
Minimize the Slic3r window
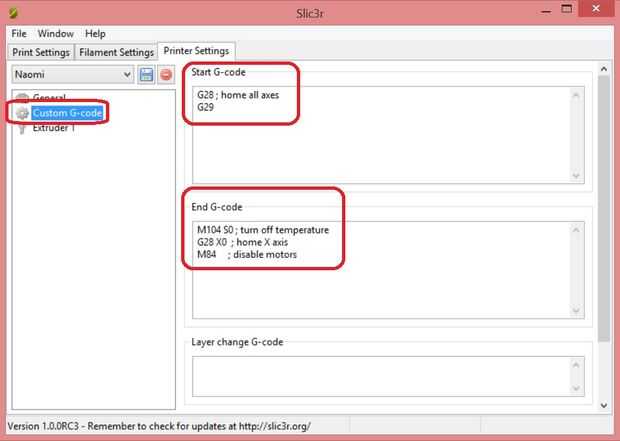click(x=546, y=11)
